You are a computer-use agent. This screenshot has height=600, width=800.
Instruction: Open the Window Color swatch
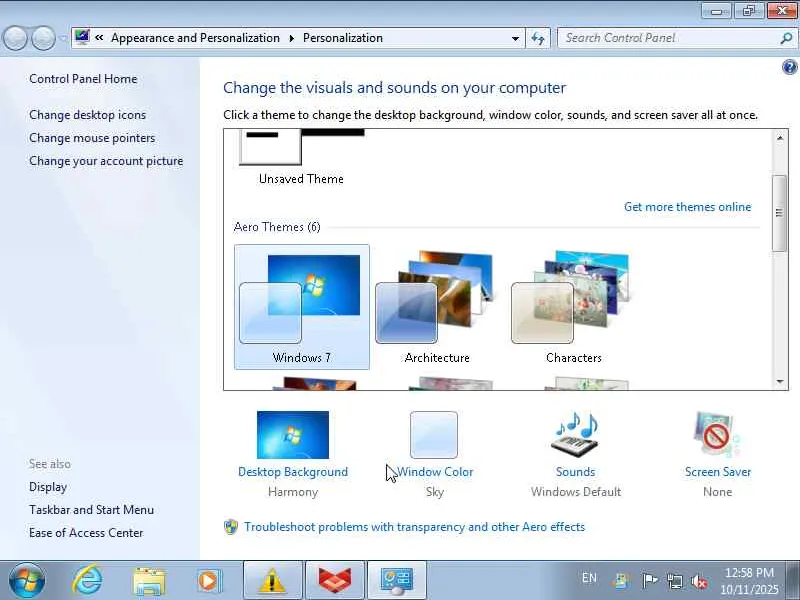(434, 435)
